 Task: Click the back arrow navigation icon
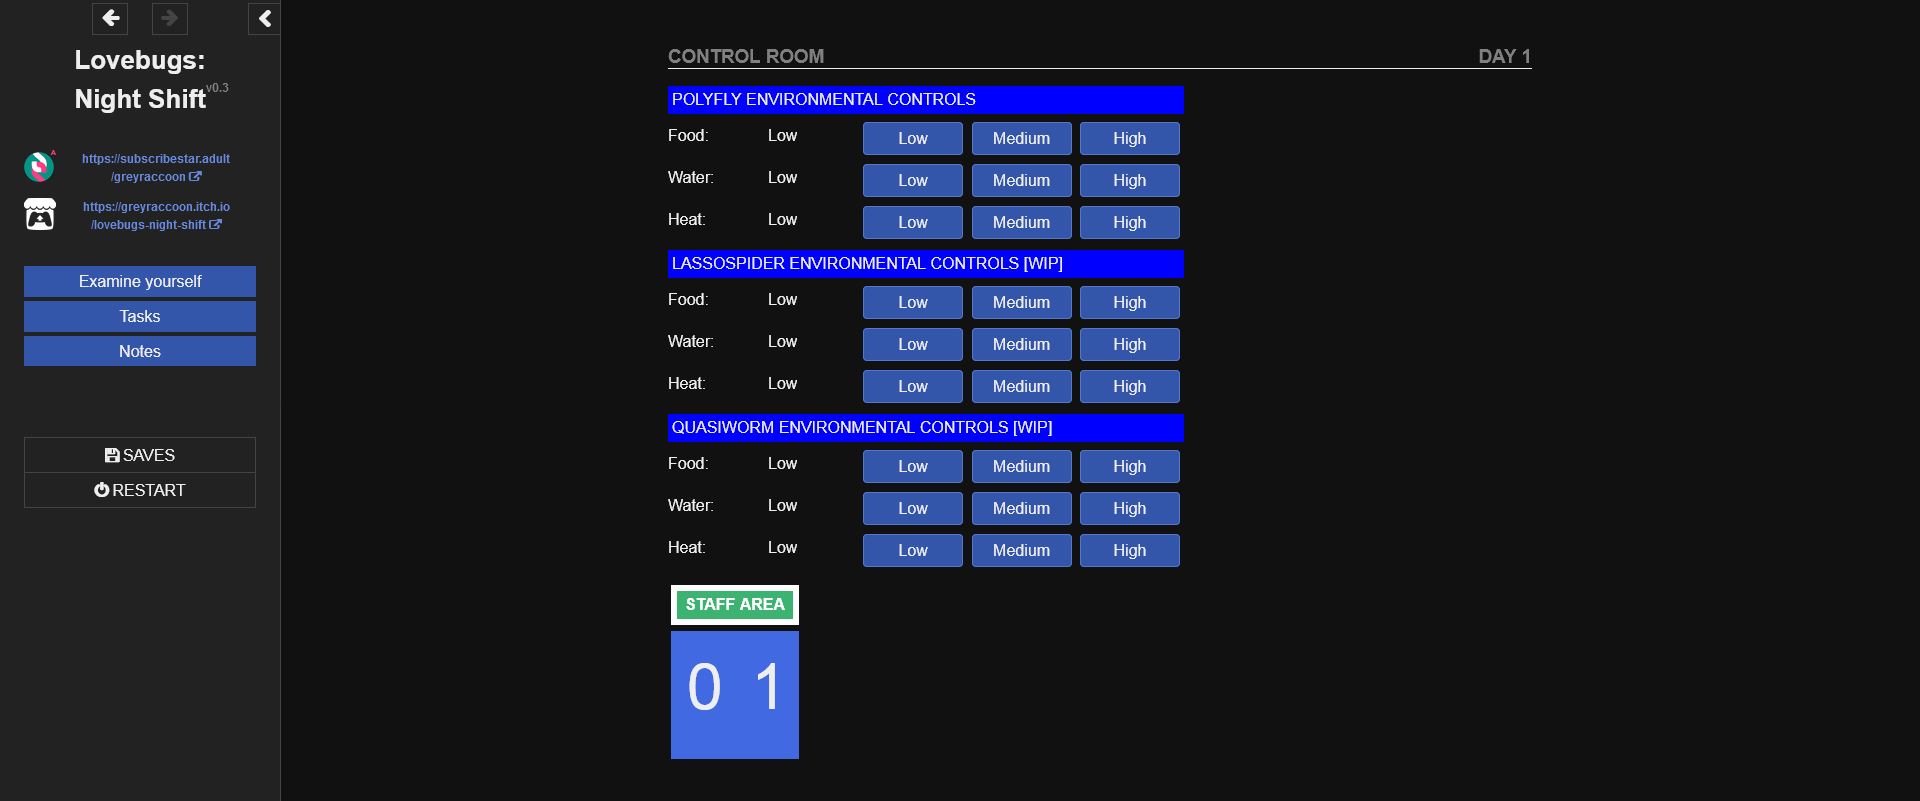tap(110, 18)
